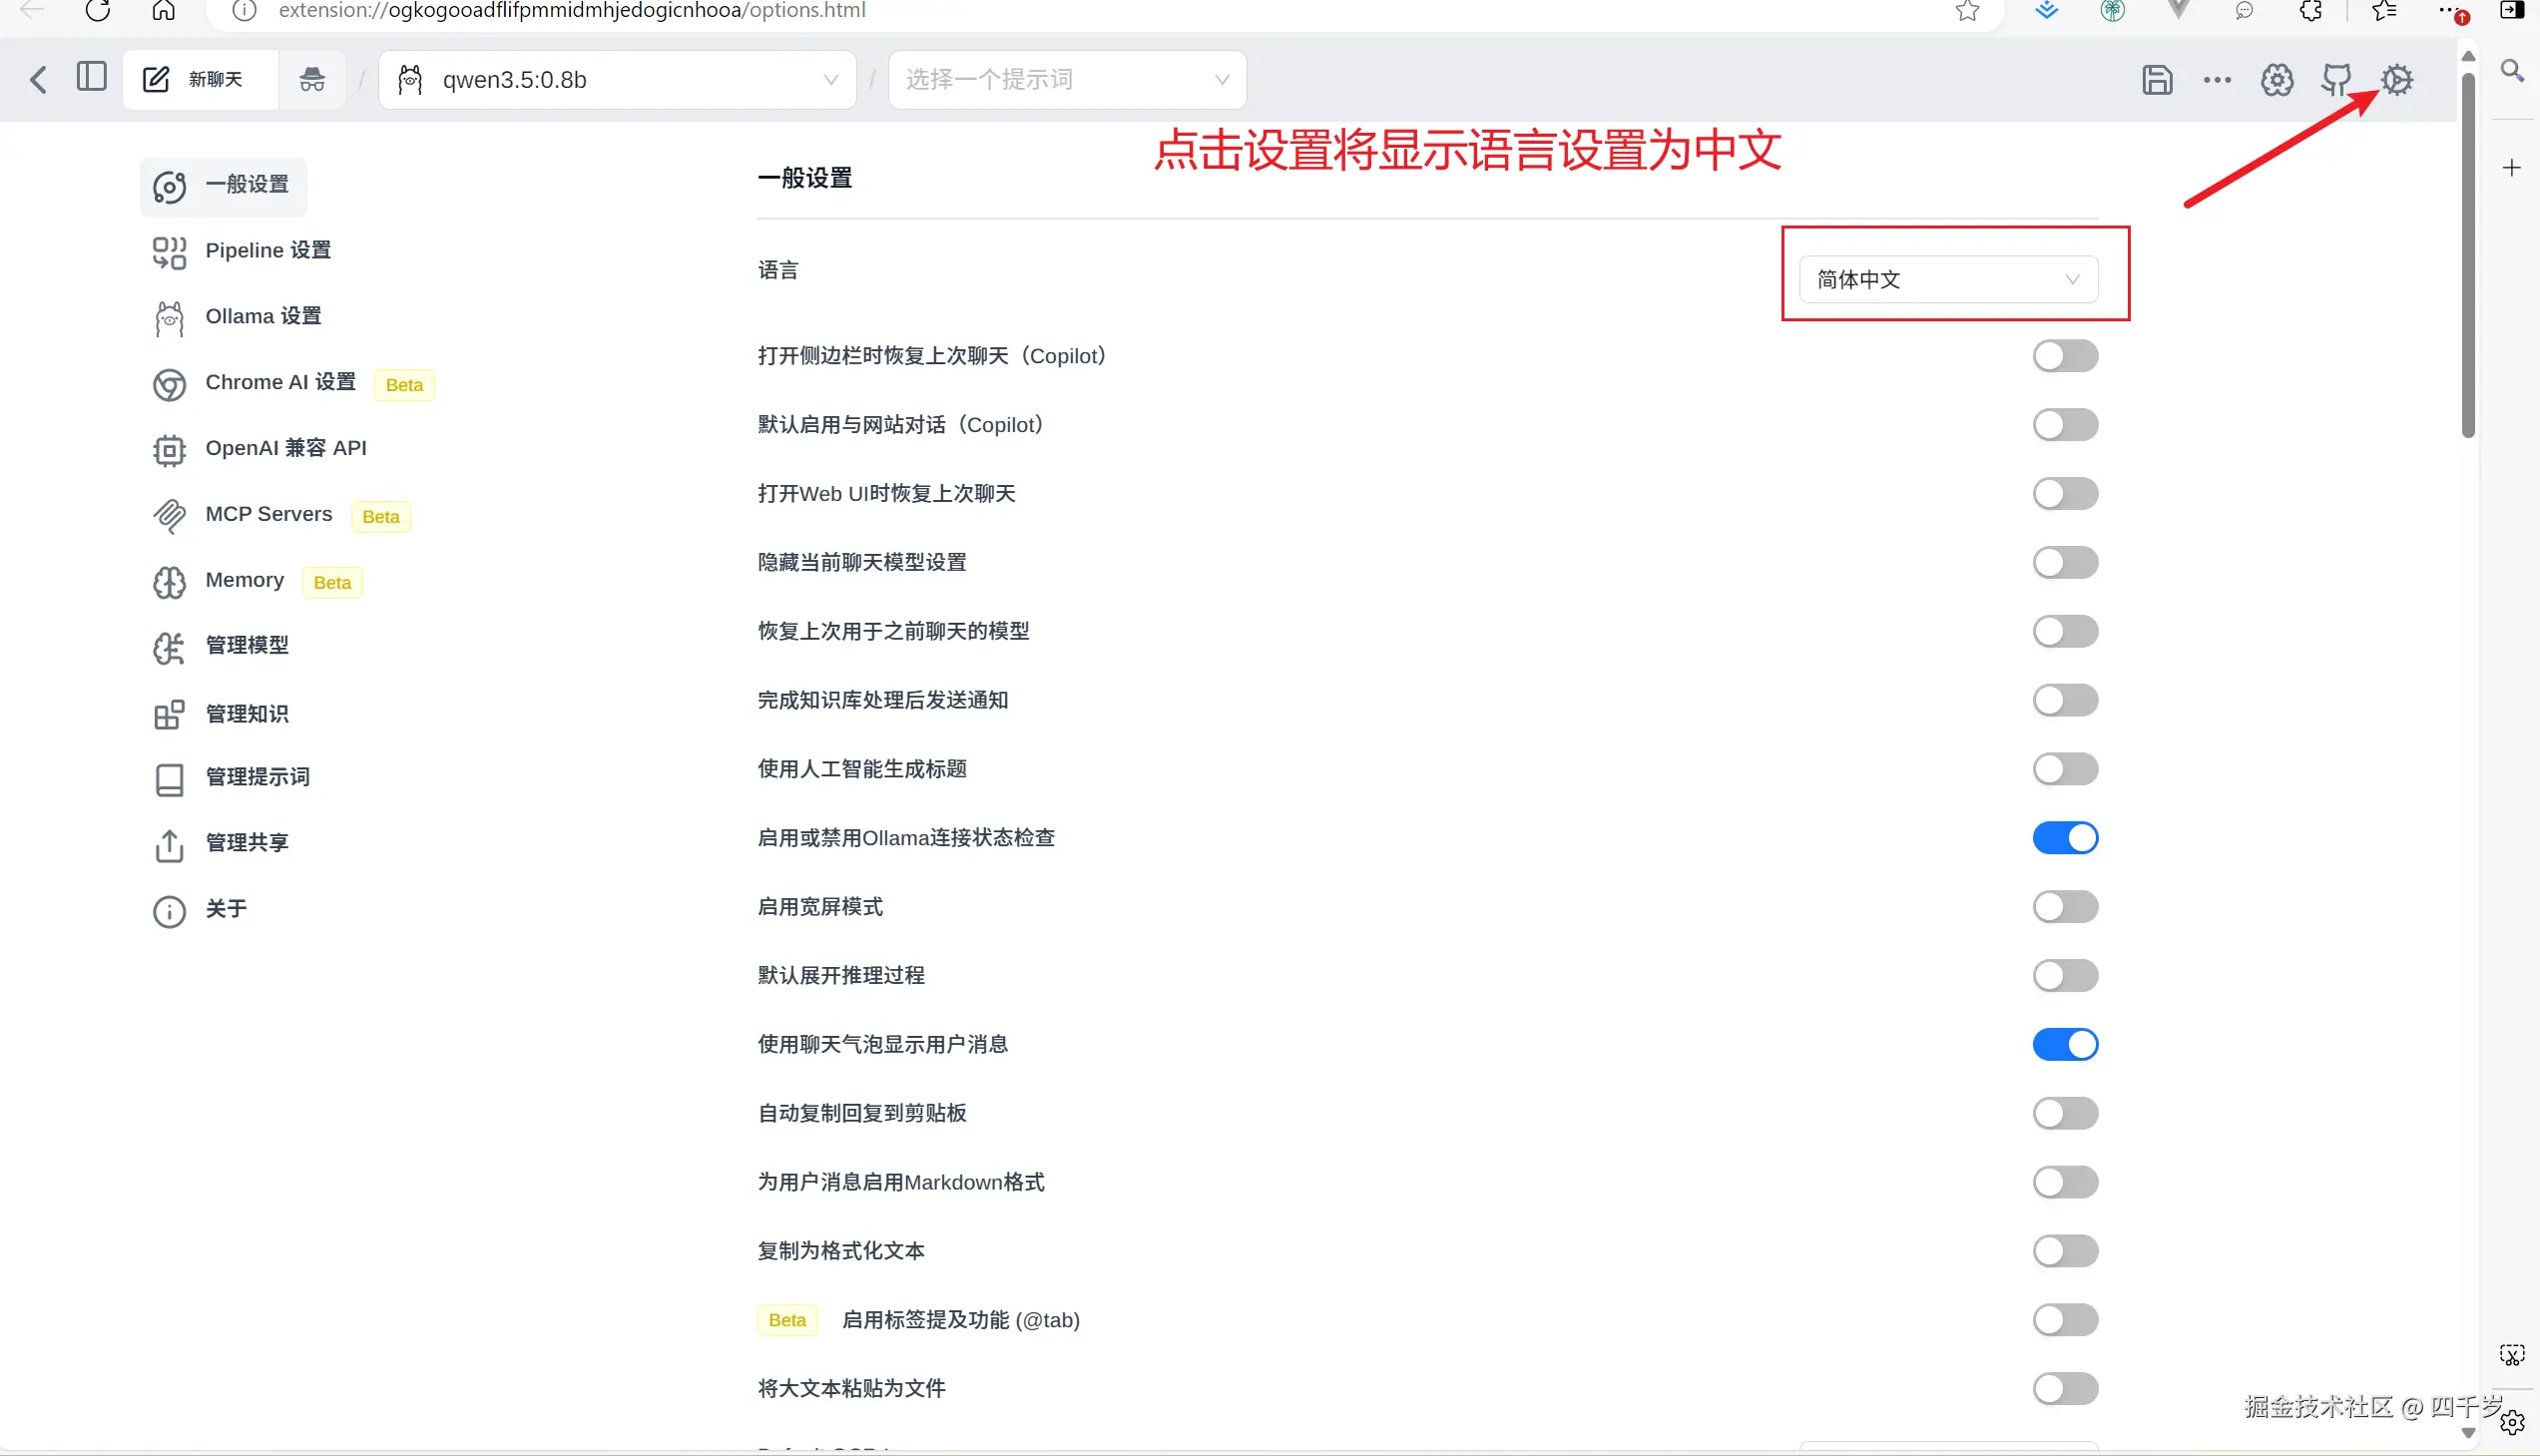
Task: Toggle 默认启用与网站对话 (Copilot) switch
Action: point(2065,425)
